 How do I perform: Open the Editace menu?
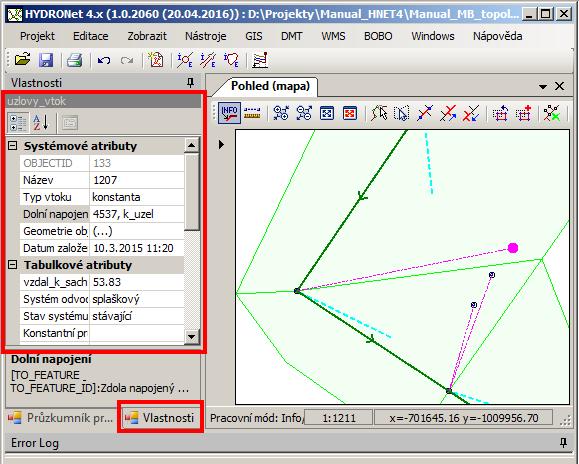point(91,36)
